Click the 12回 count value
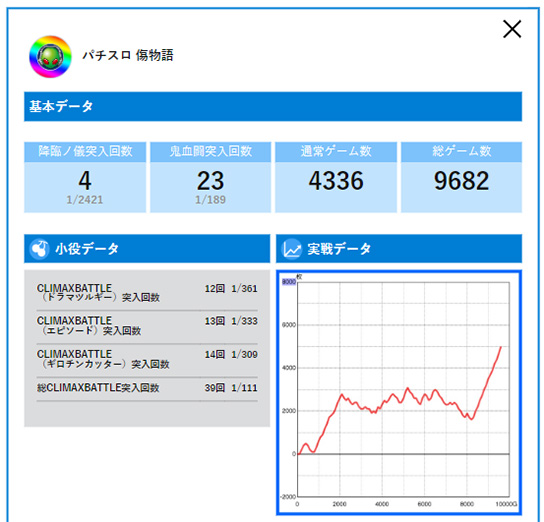The height and width of the screenshot is (522, 544). 215,289
